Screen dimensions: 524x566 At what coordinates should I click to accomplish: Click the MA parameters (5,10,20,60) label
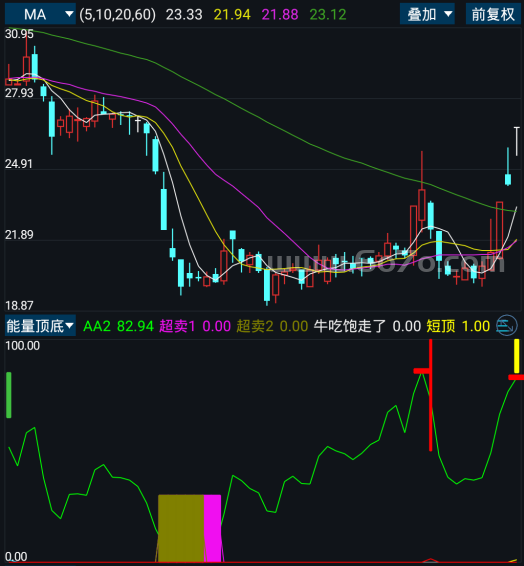click(x=118, y=14)
